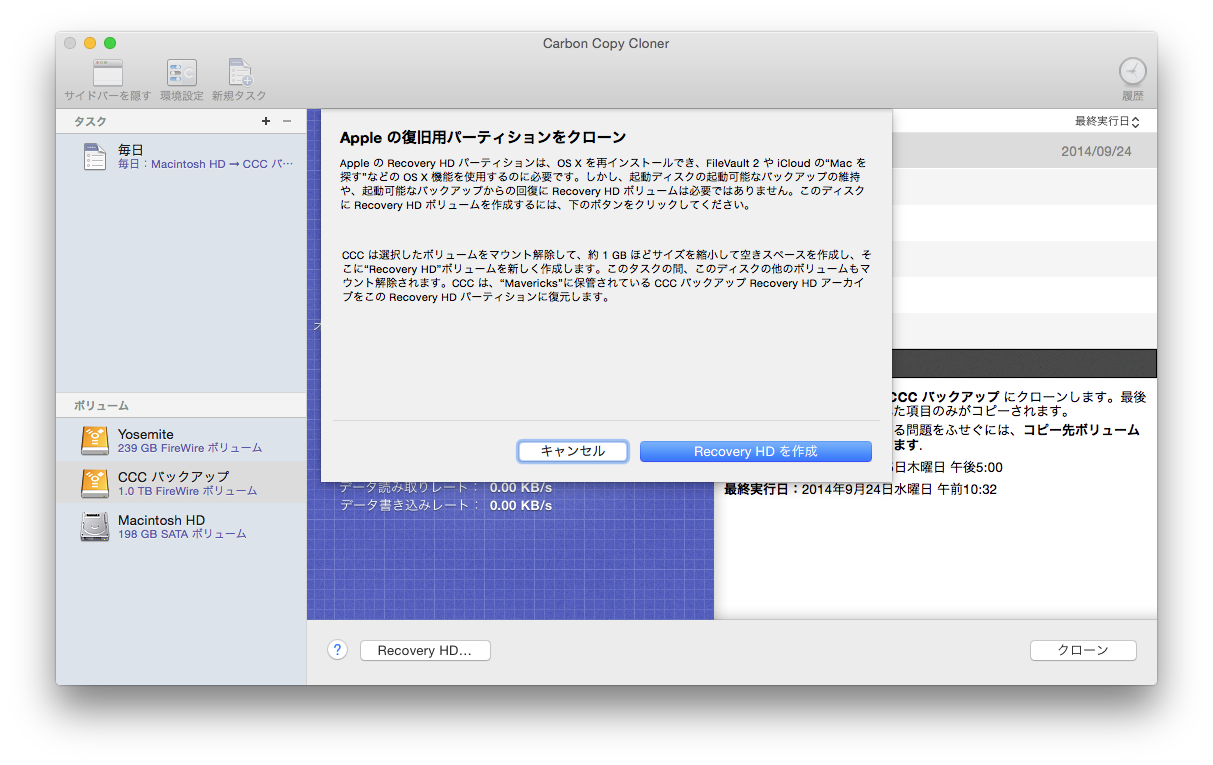Click キャンセル in the dialog
1213x765 pixels.
click(x=573, y=451)
